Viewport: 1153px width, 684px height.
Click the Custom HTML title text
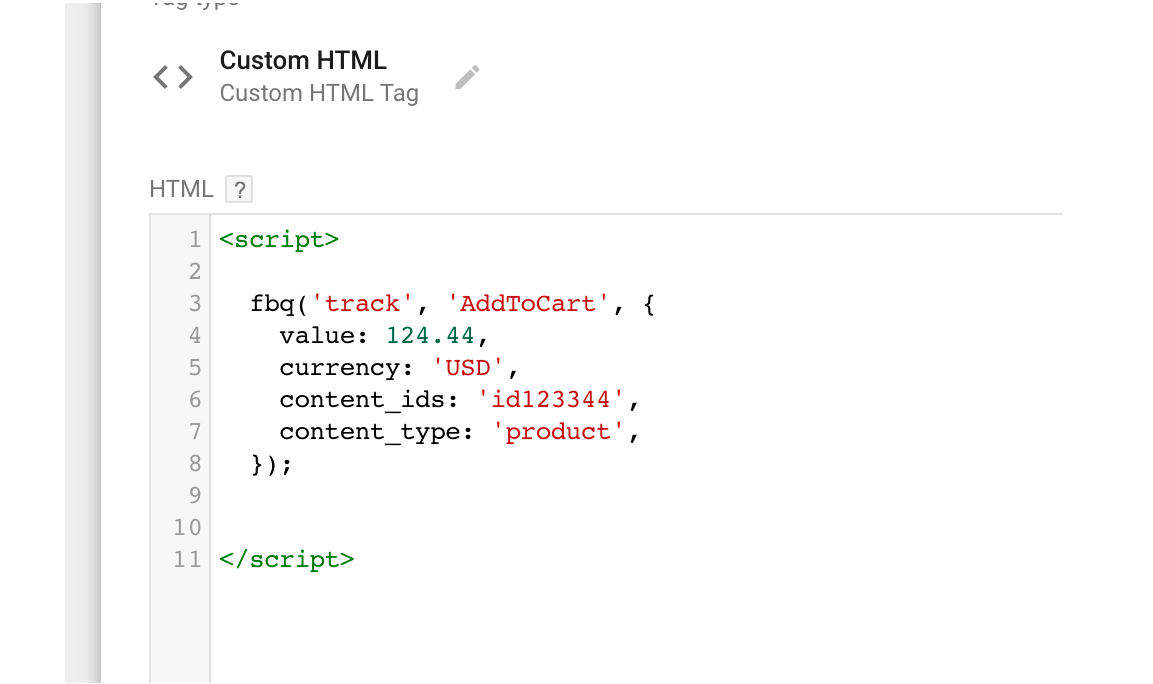pos(303,60)
